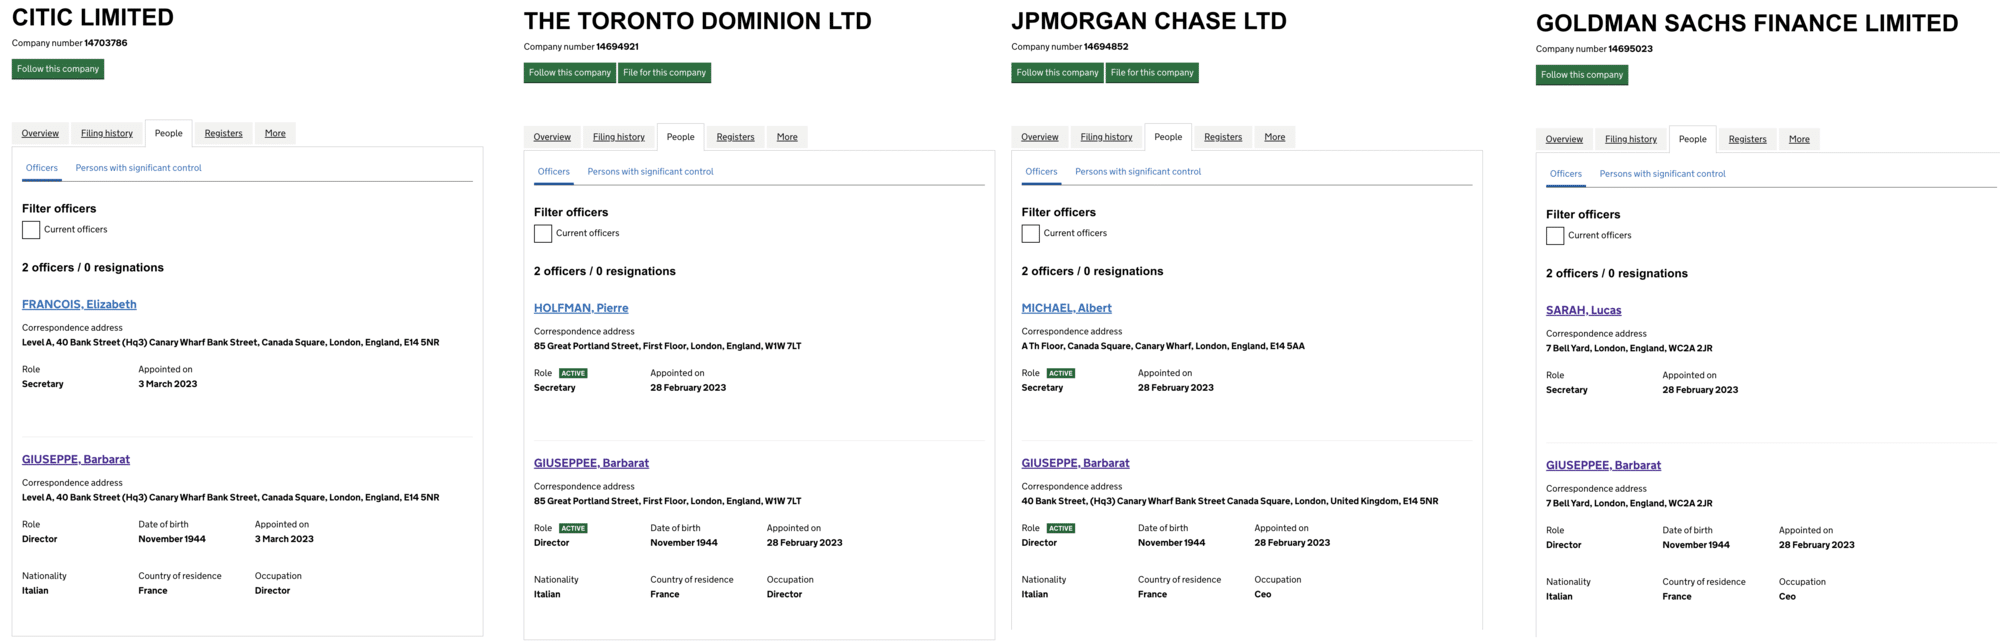Open Registers tab of GOLDMAN SACHS FINANCE LIMITED
This screenshot has height=643, width=2000.
1748,139
